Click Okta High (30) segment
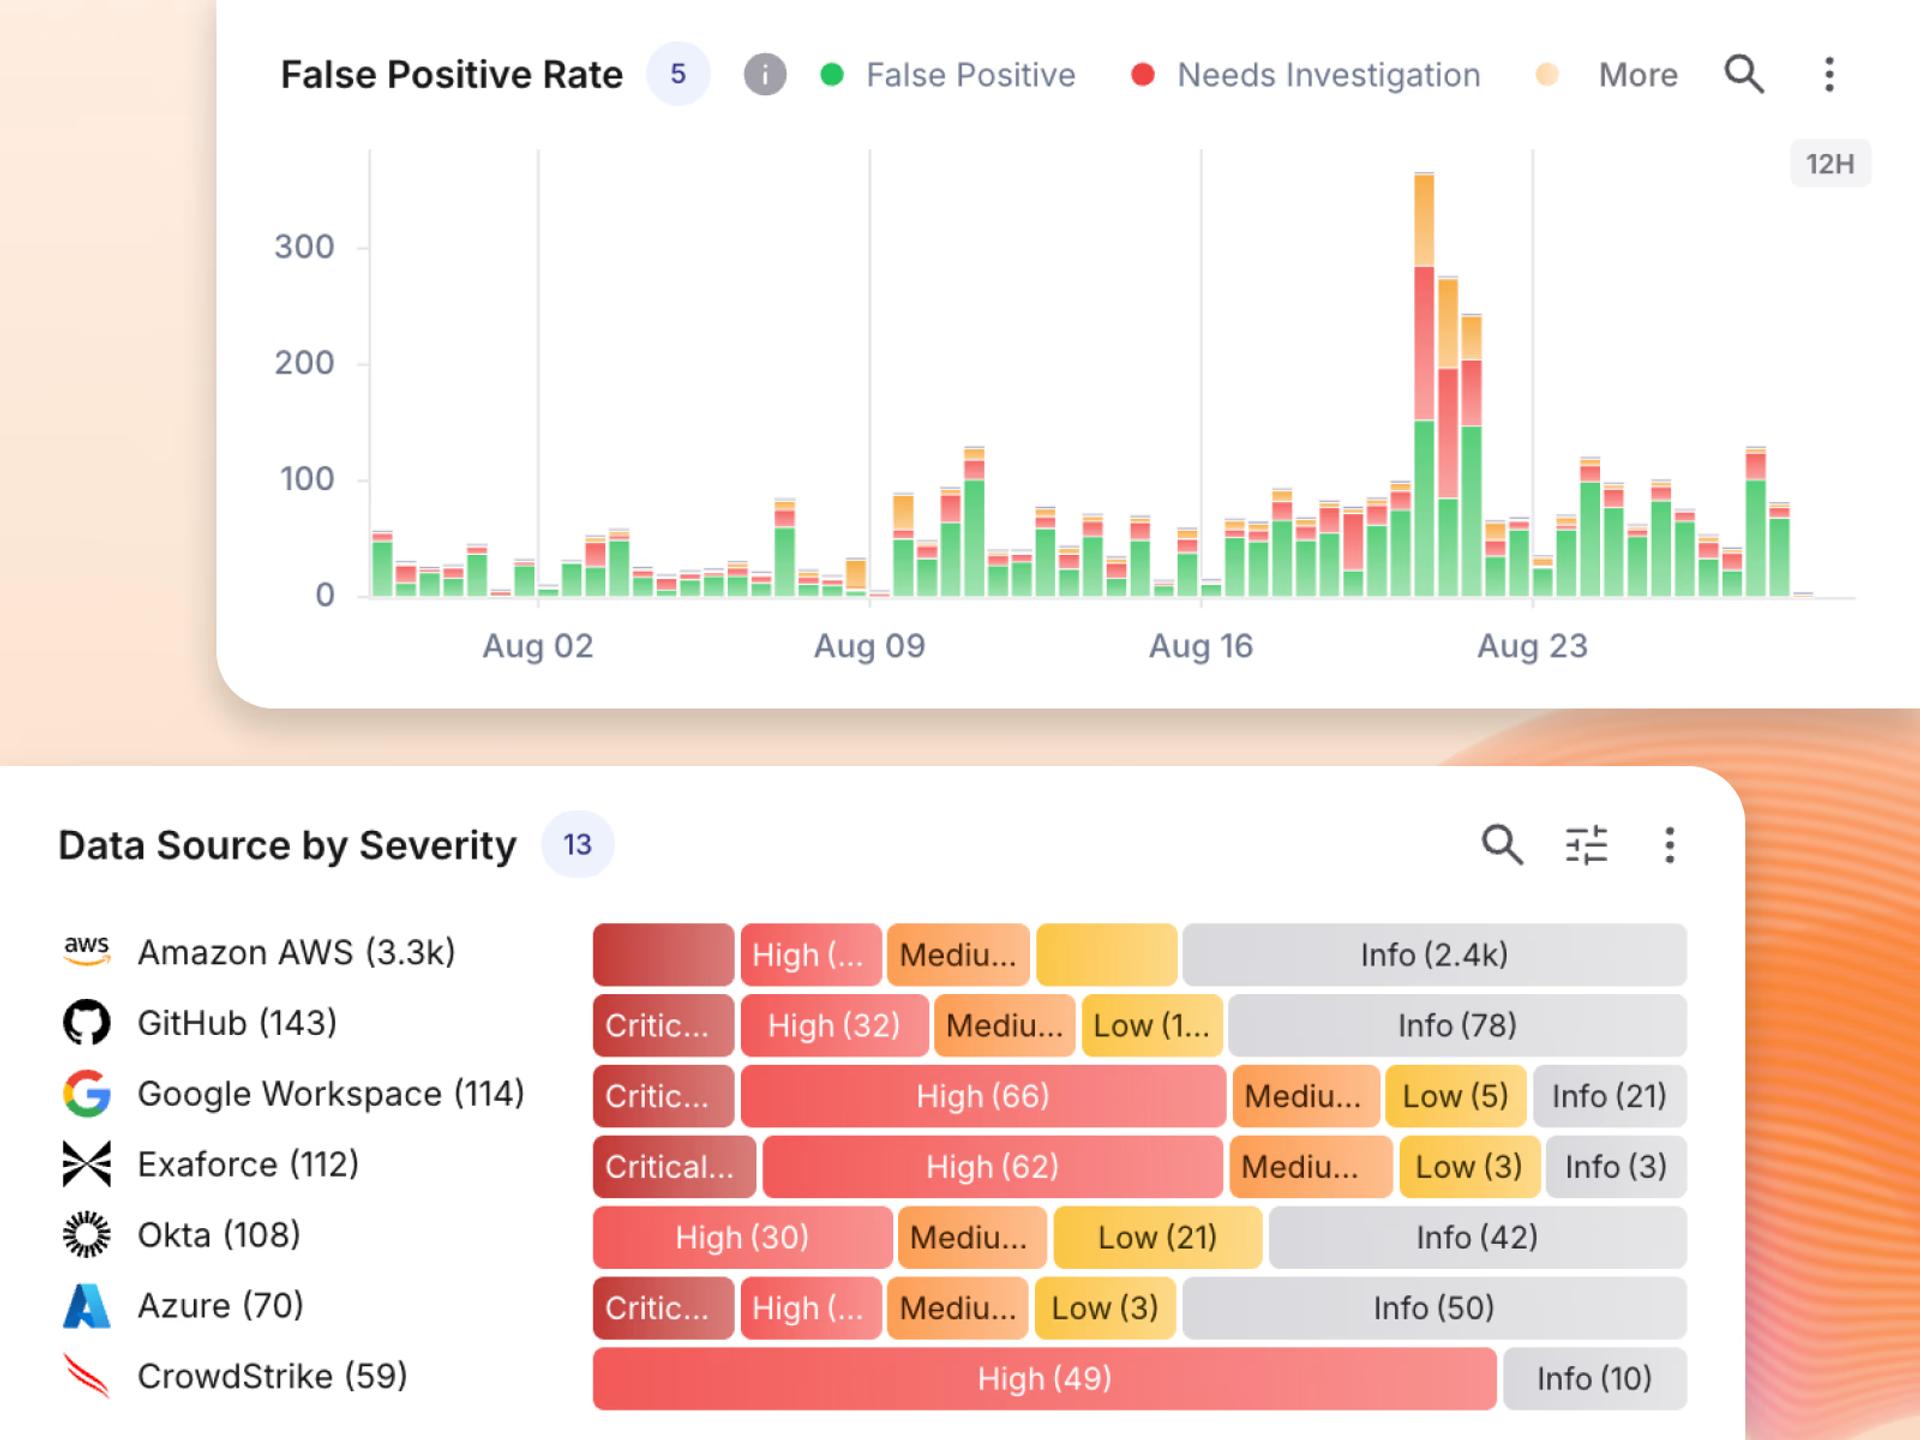The image size is (1920, 1440). pos(742,1237)
